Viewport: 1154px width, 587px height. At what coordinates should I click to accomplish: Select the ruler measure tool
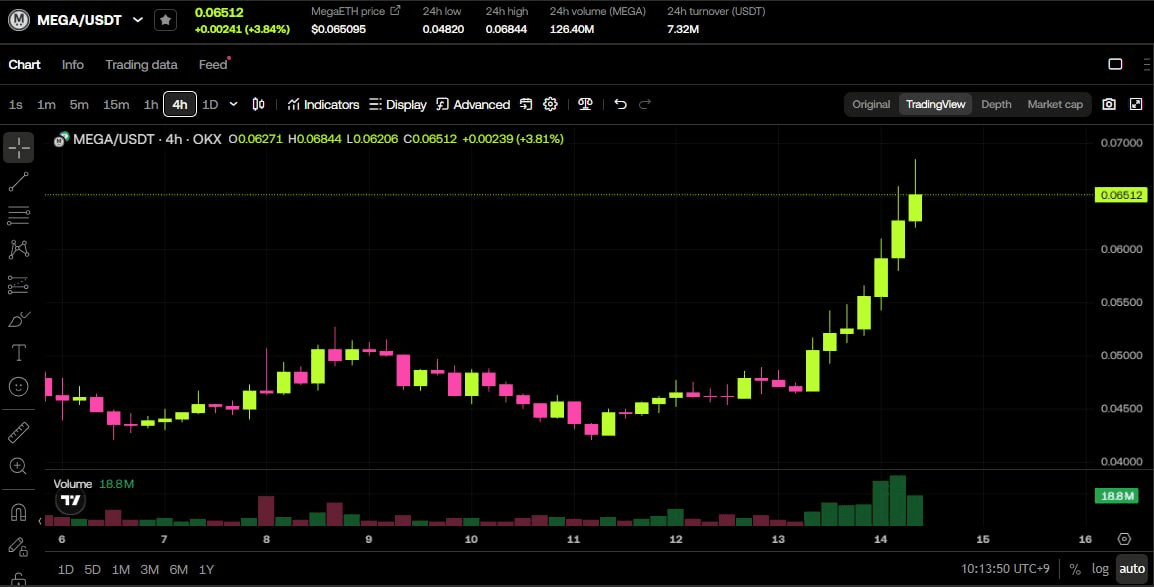click(x=18, y=432)
